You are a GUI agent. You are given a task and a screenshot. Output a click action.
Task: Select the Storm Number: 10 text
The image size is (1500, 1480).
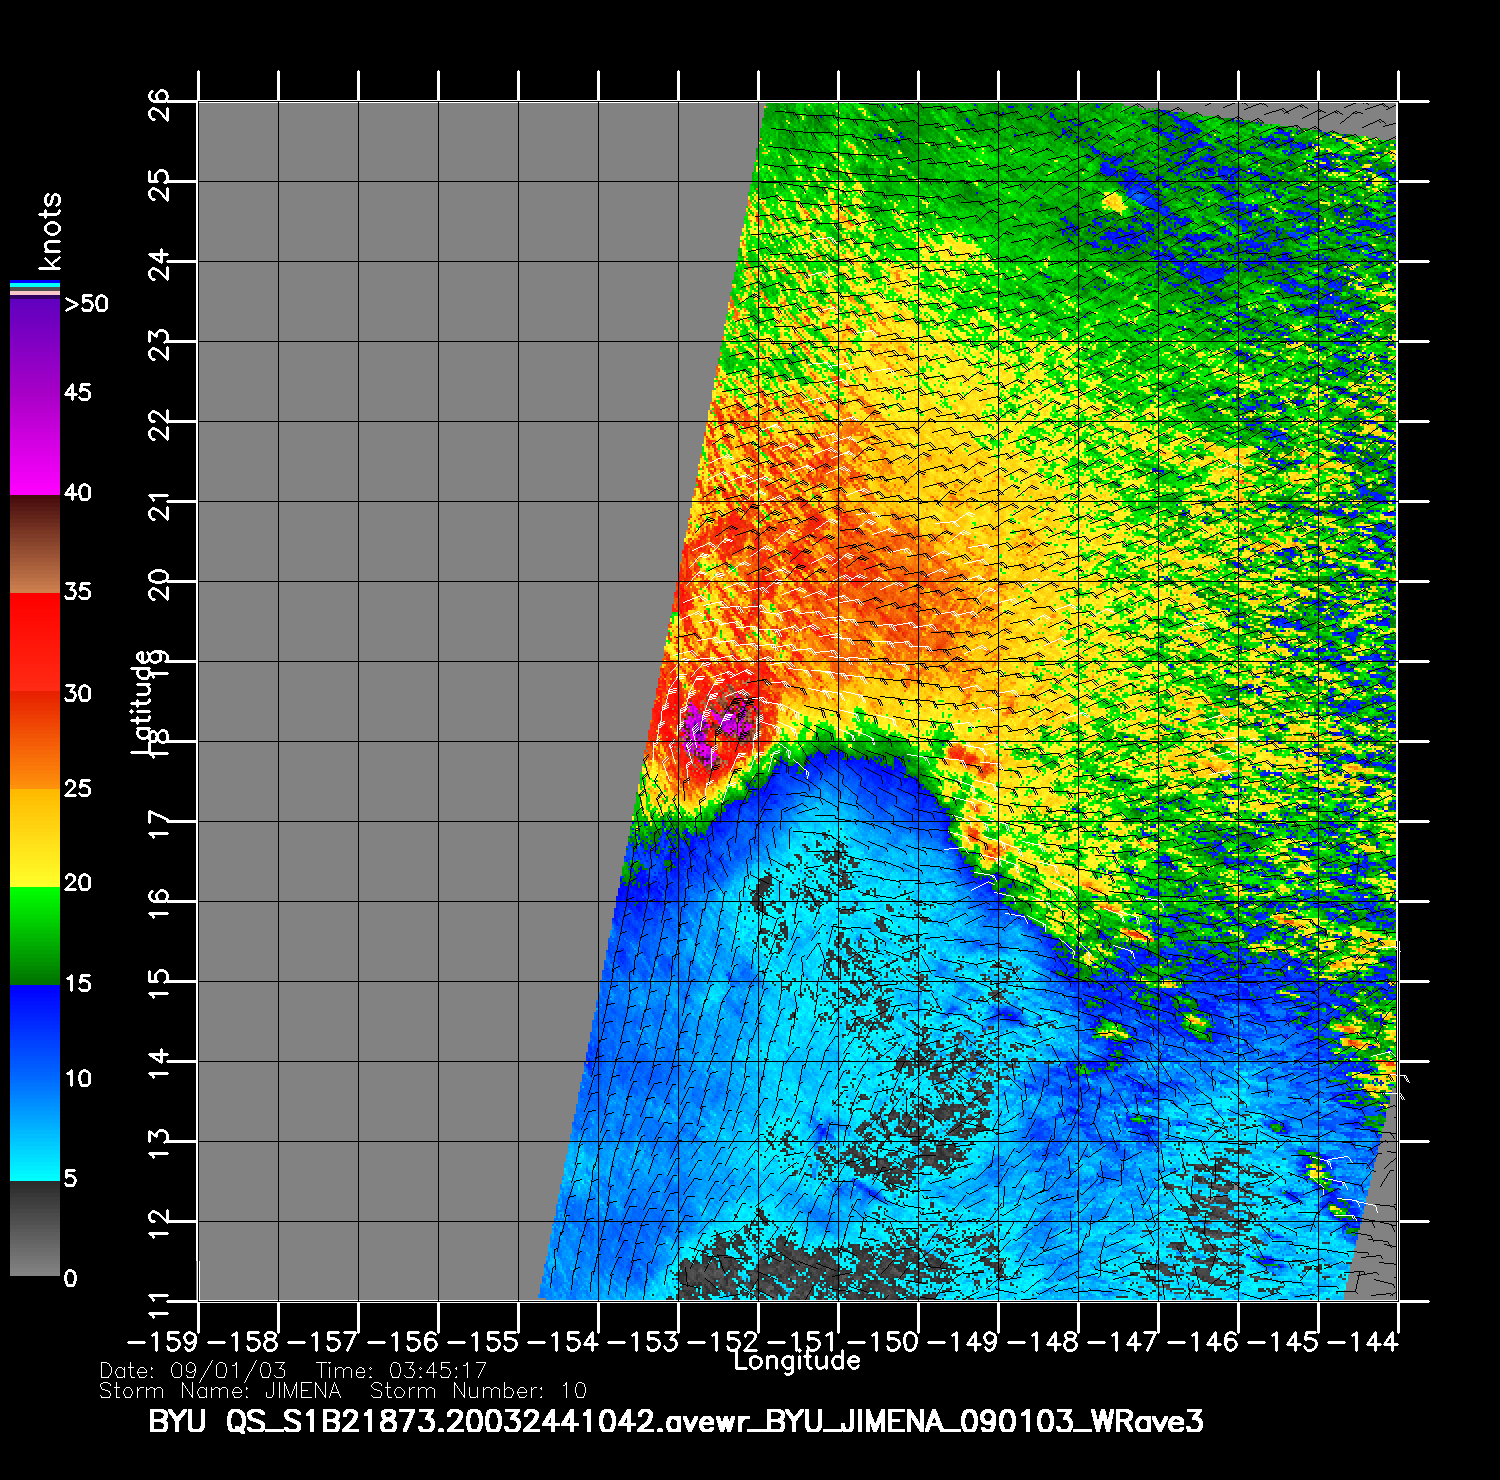click(x=478, y=1391)
